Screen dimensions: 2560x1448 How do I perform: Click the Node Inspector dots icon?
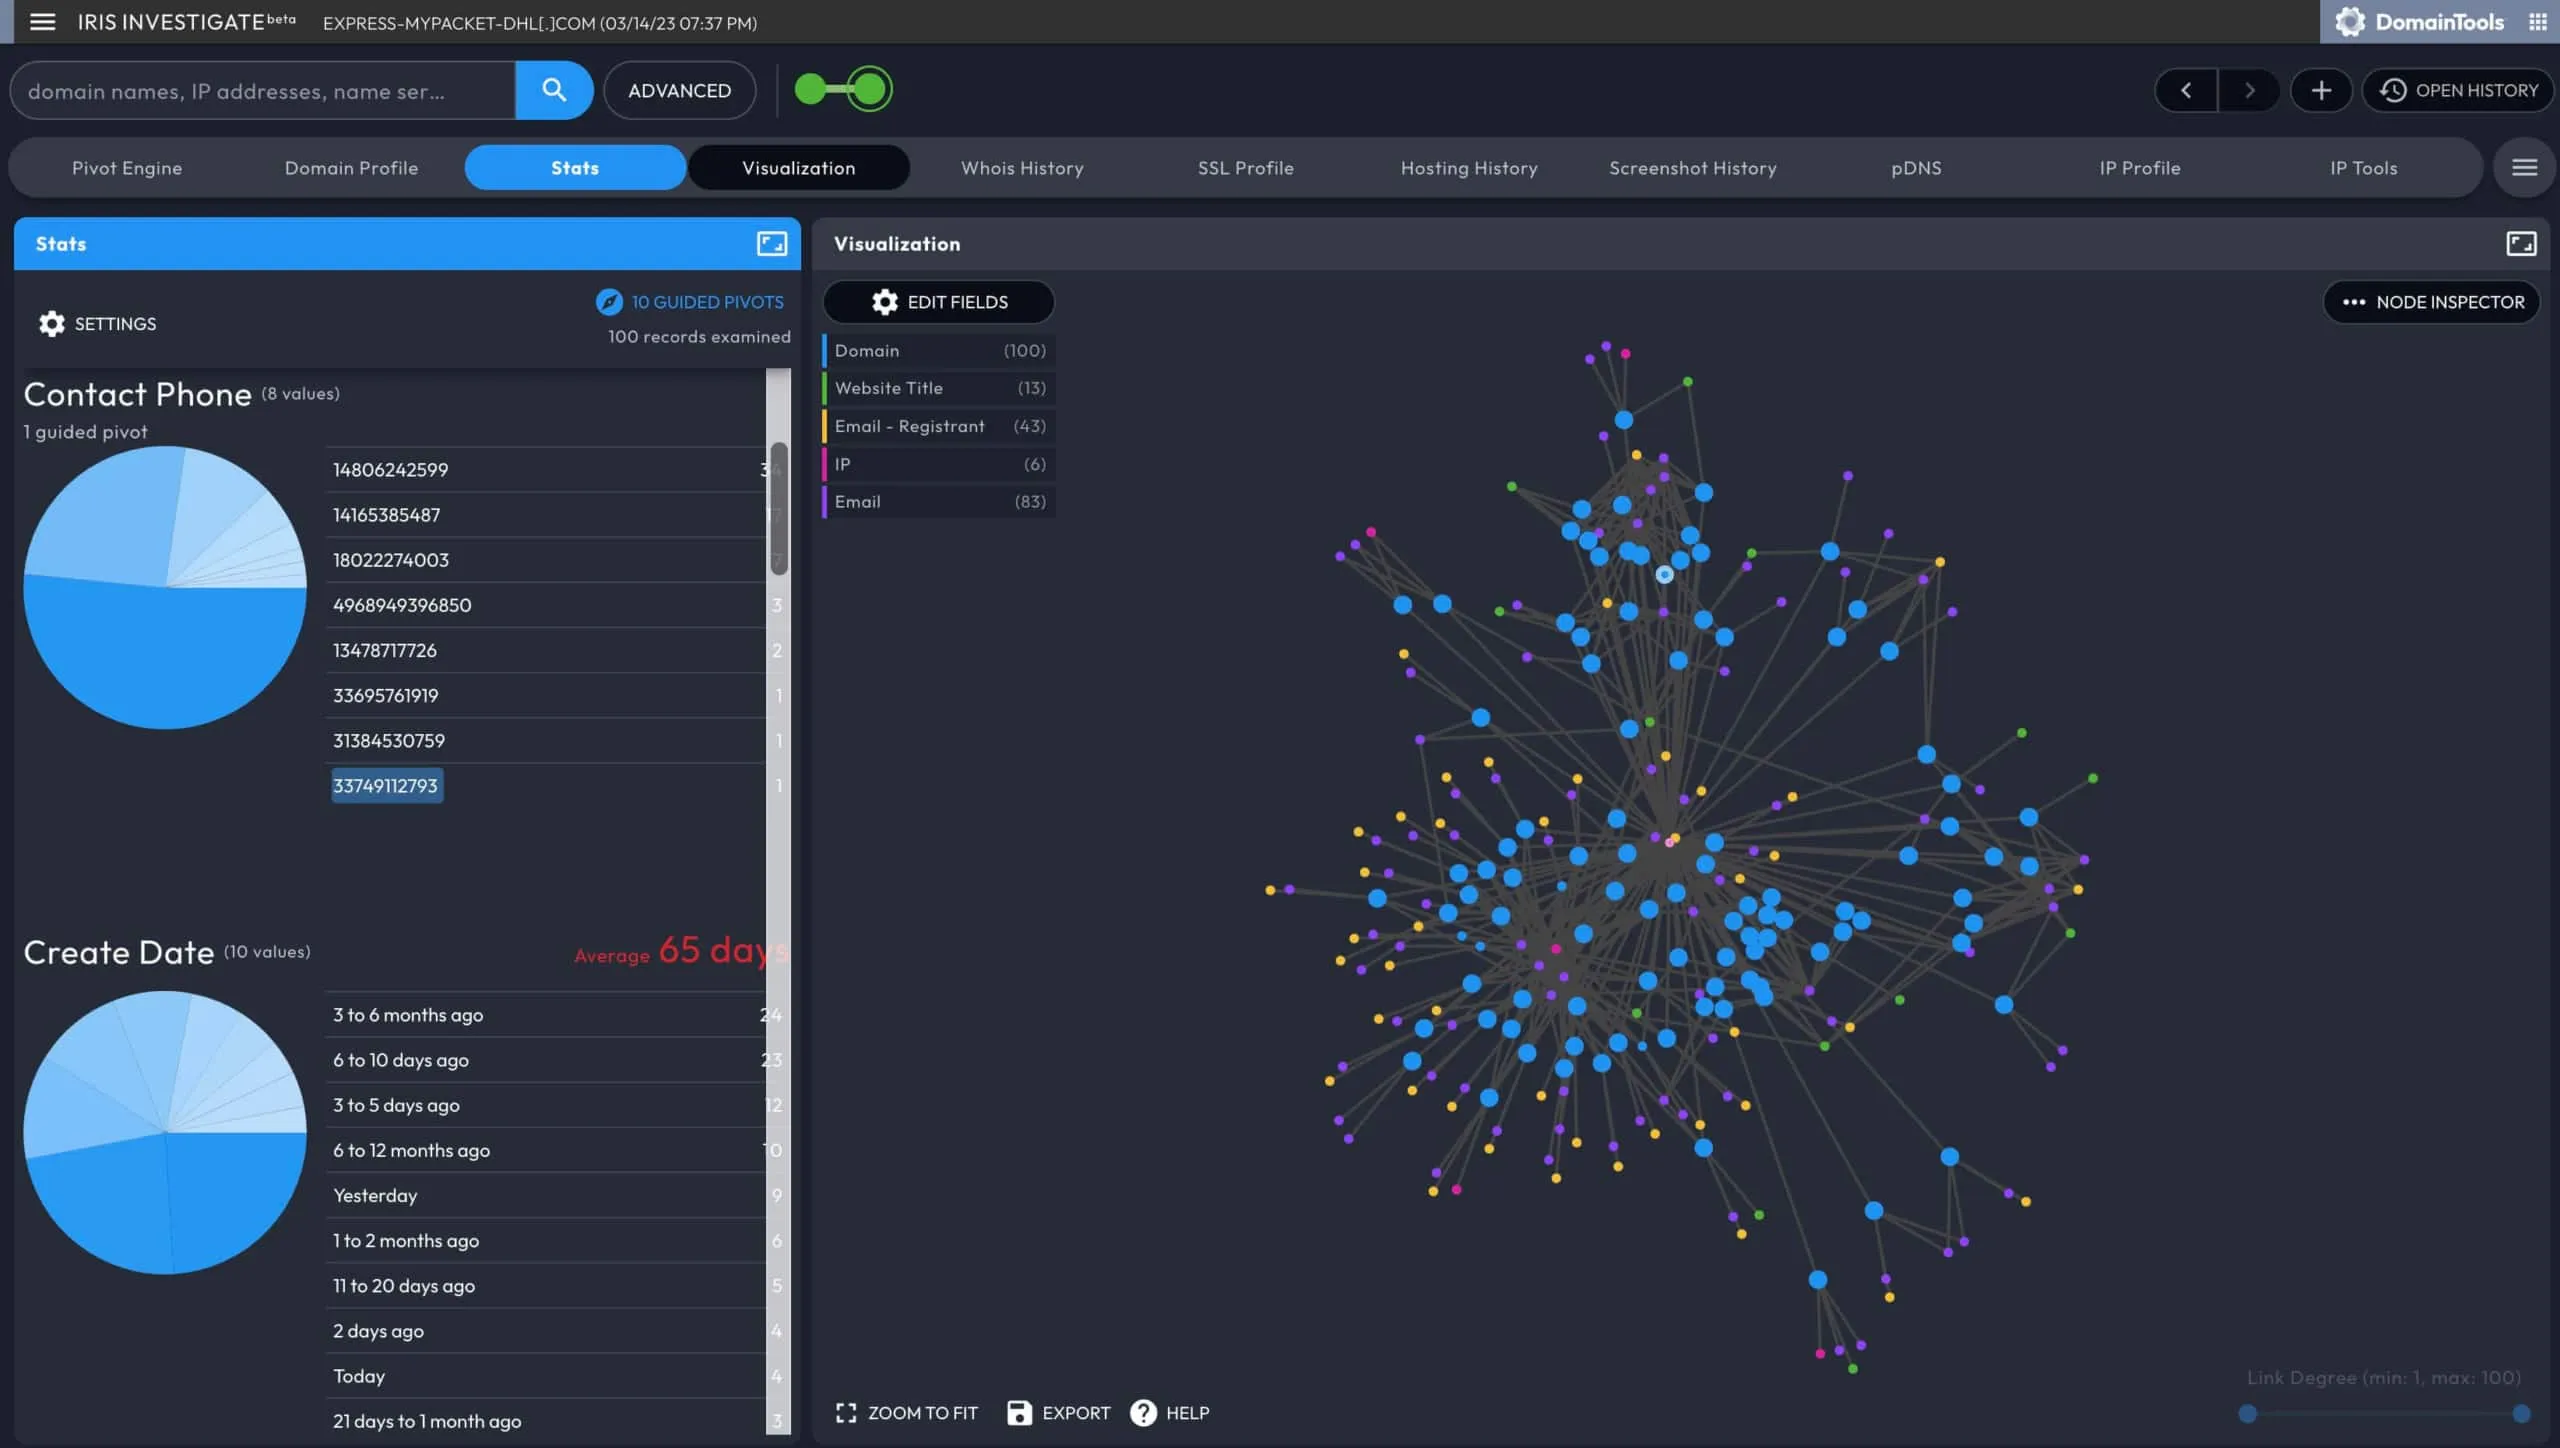pyautogui.click(x=2354, y=302)
